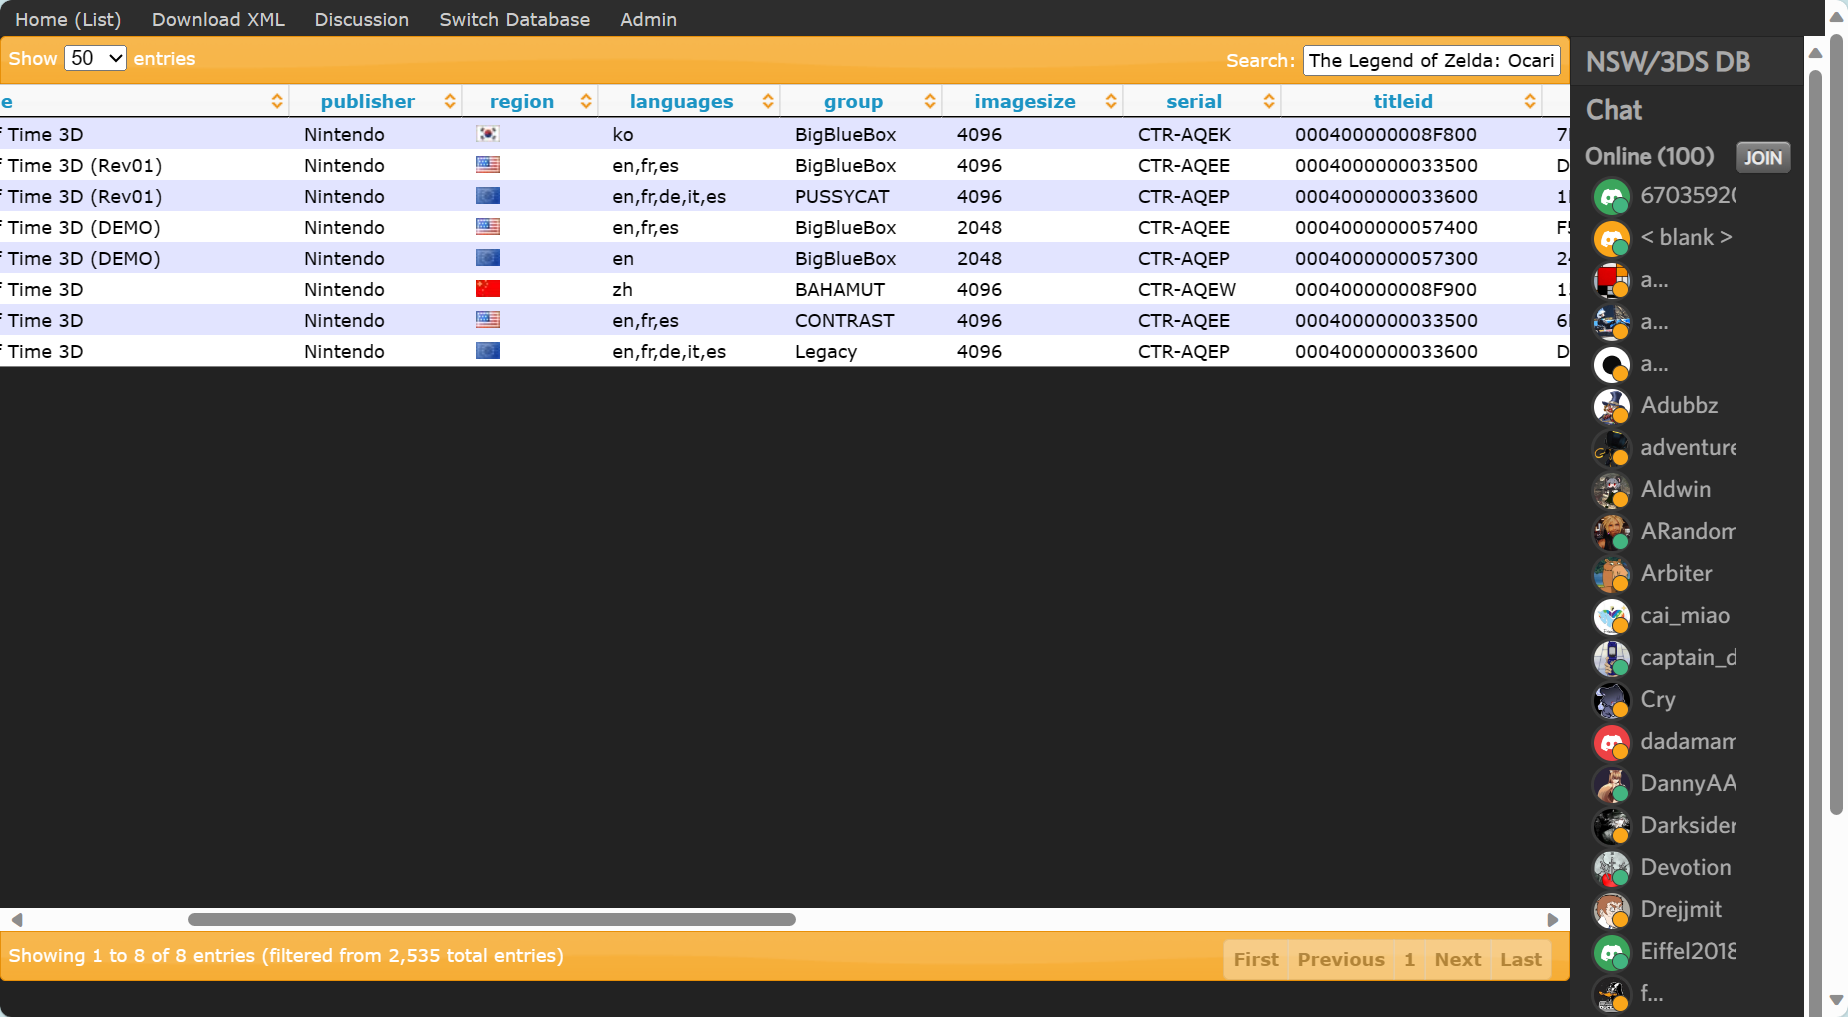Click Drejjmit user avatar
This screenshot has height=1017, width=1848.
tap(1611, 911)
